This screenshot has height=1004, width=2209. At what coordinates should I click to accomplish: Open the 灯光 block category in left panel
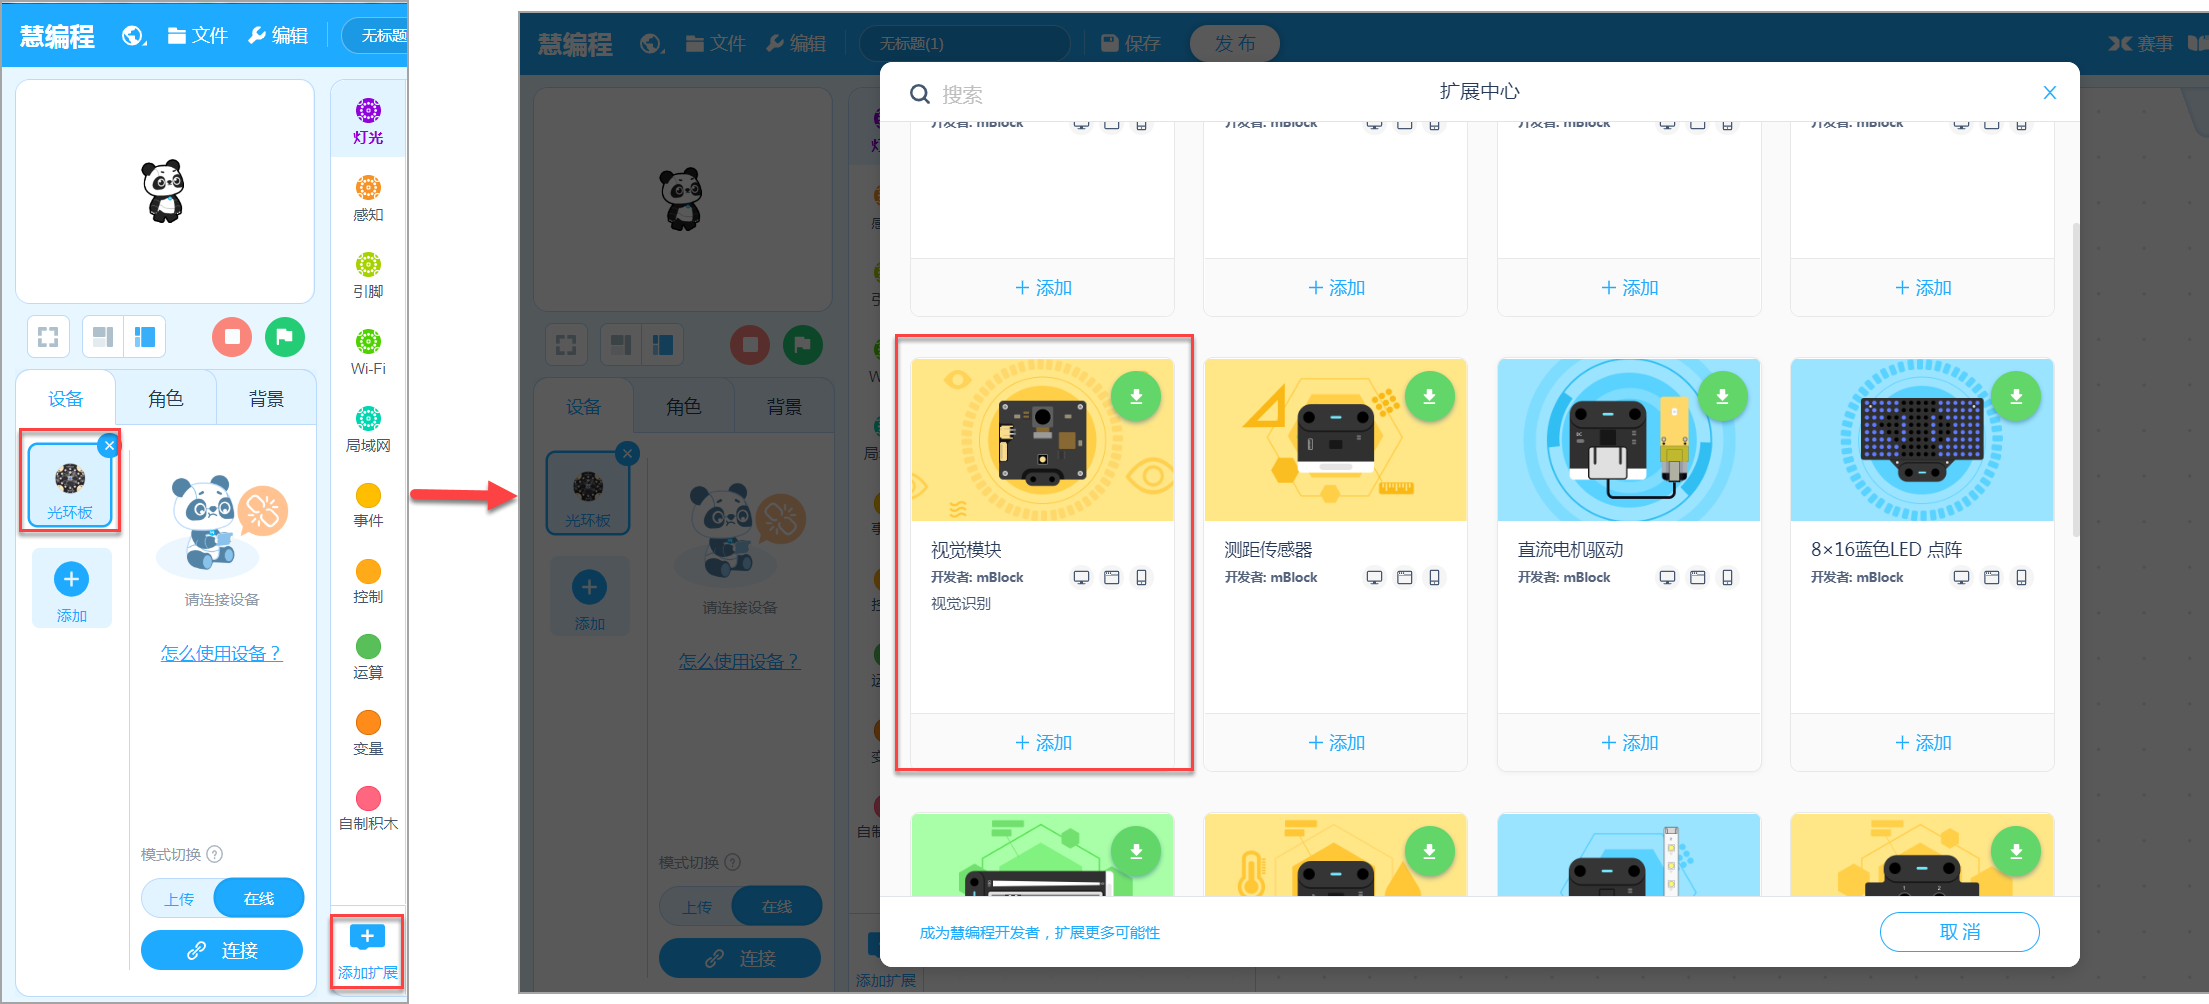pos(368,120)
